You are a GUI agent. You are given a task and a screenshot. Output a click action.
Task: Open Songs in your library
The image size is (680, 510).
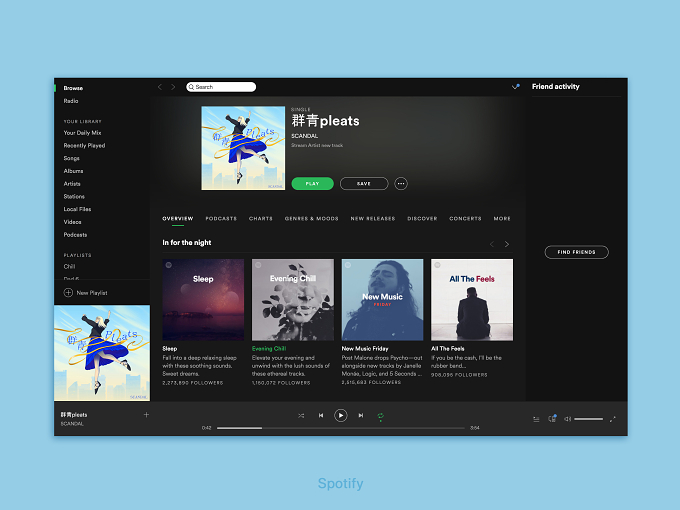tap(72, 158)
